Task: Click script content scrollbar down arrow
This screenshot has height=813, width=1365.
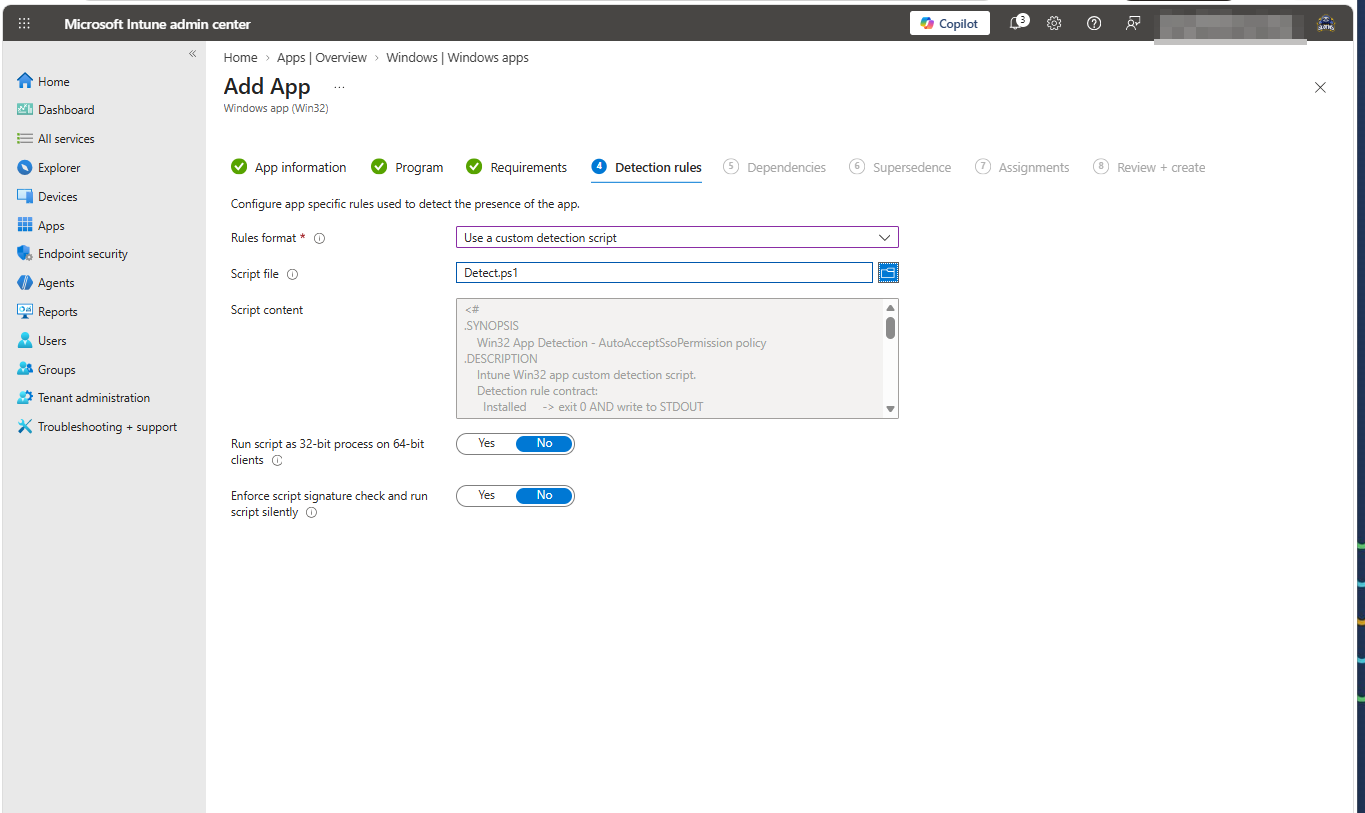Action: click(890, 408)
